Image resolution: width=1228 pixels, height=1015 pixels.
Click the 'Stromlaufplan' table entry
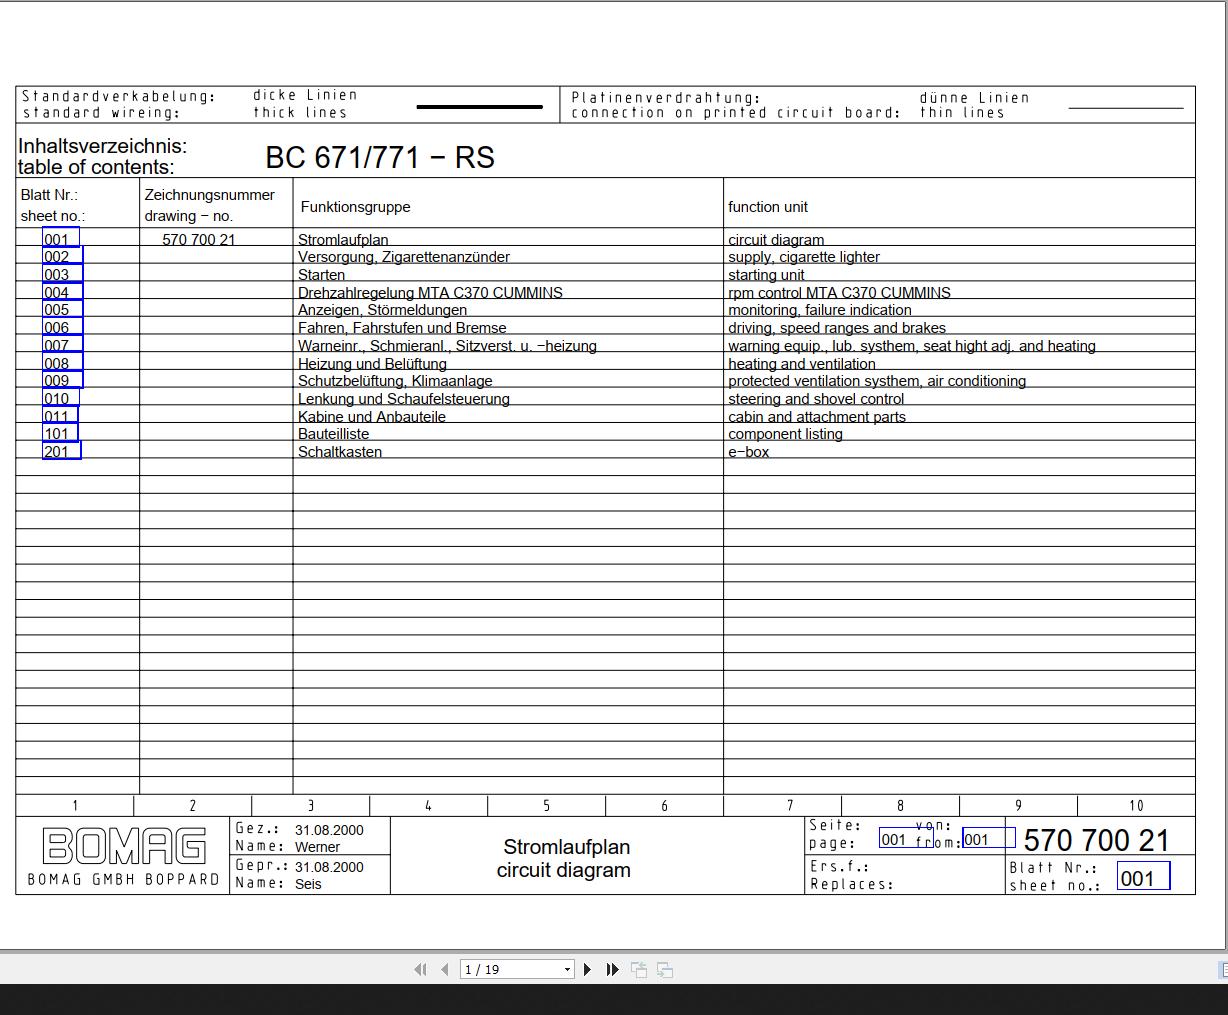343,240
